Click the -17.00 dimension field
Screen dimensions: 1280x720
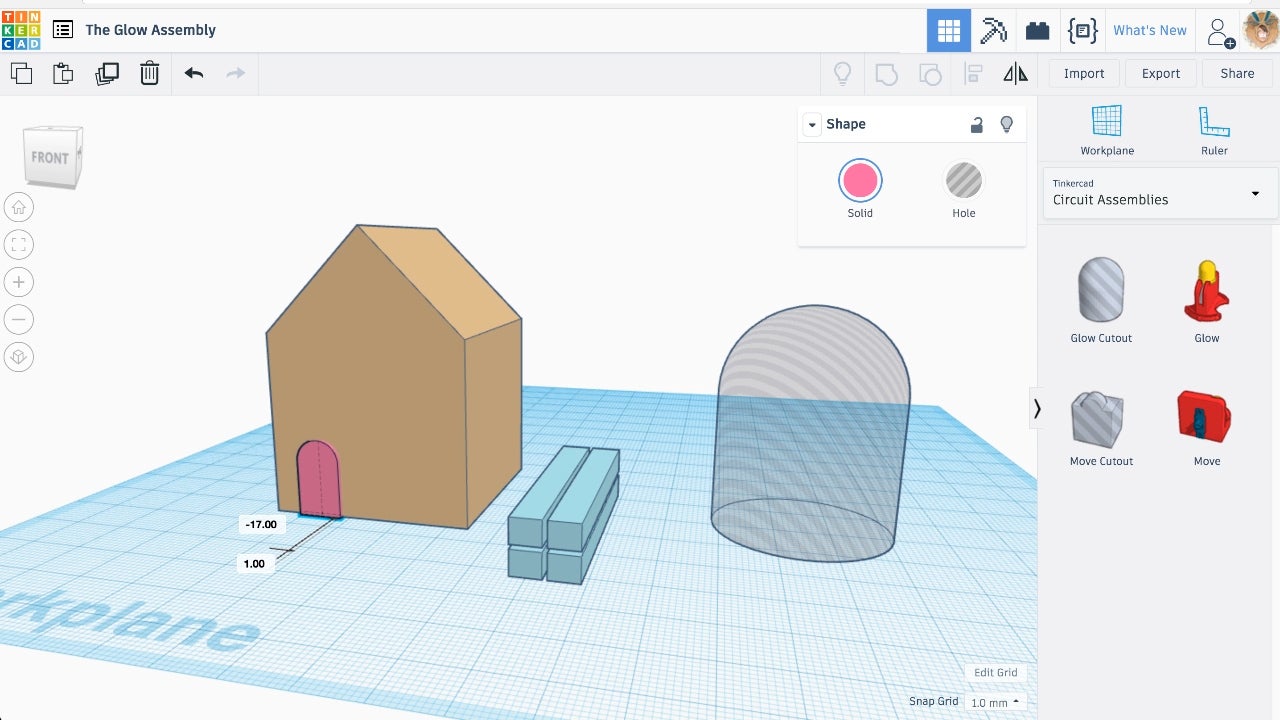tap(261, 524)
